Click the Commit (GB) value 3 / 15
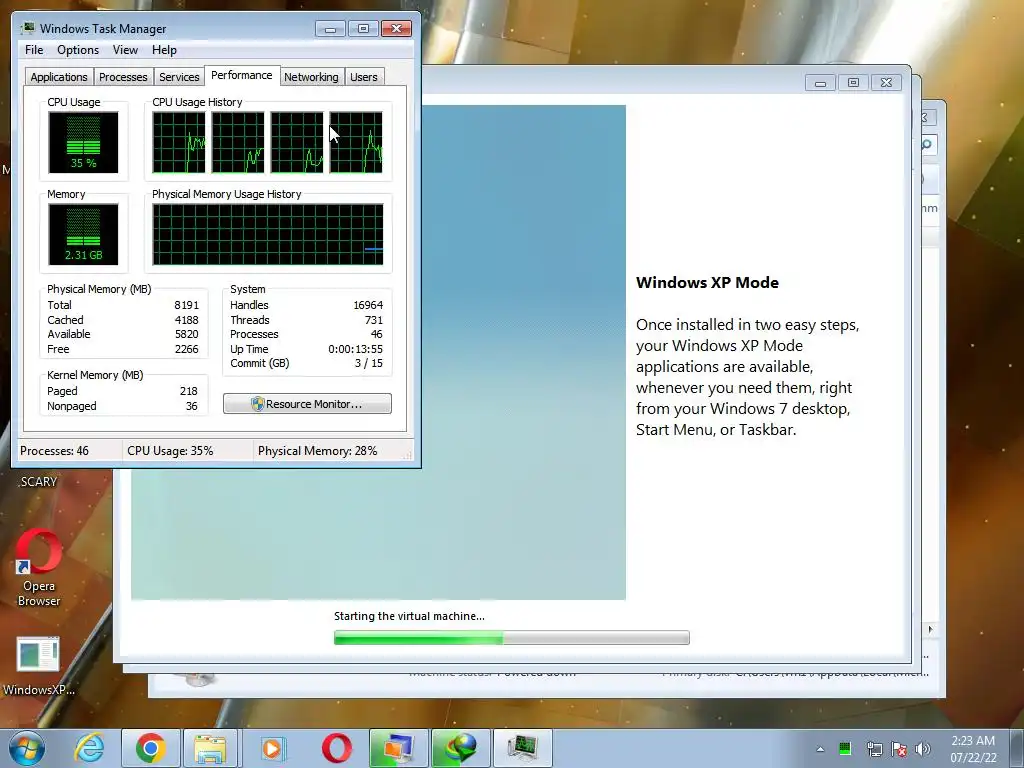 [368, 363]
